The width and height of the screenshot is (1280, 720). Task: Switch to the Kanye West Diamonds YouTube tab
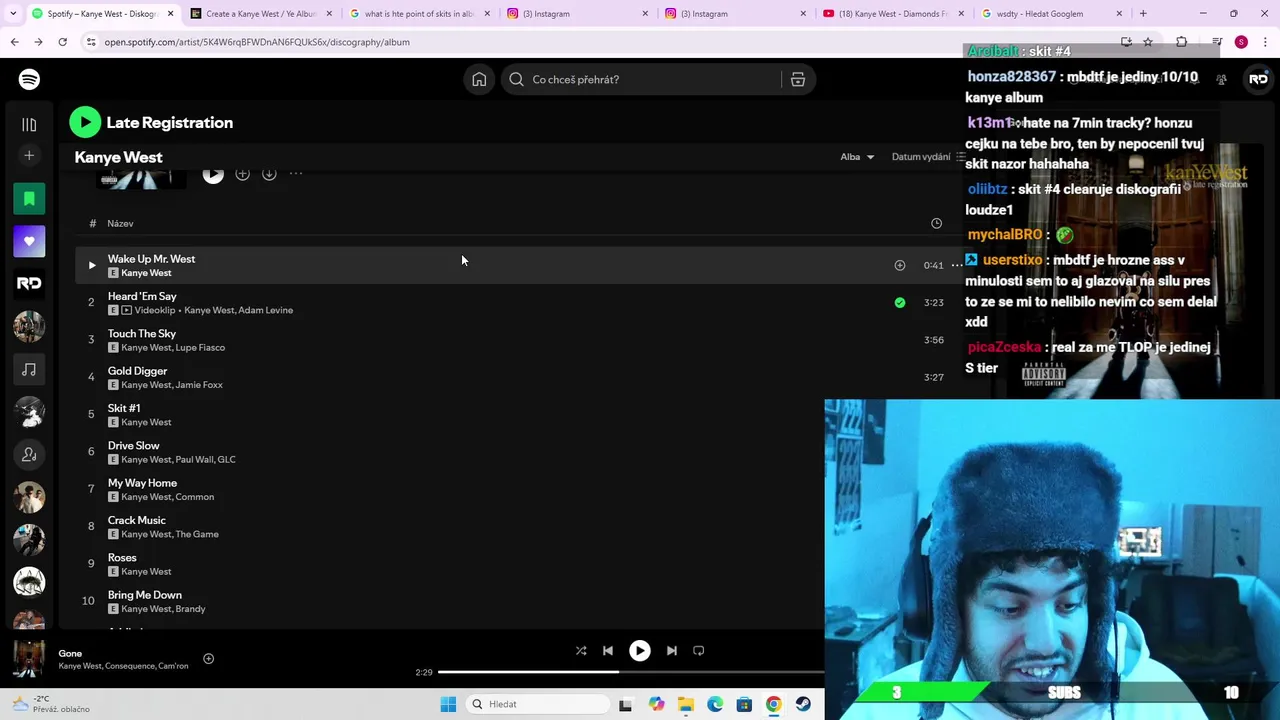tap(891, 14)
